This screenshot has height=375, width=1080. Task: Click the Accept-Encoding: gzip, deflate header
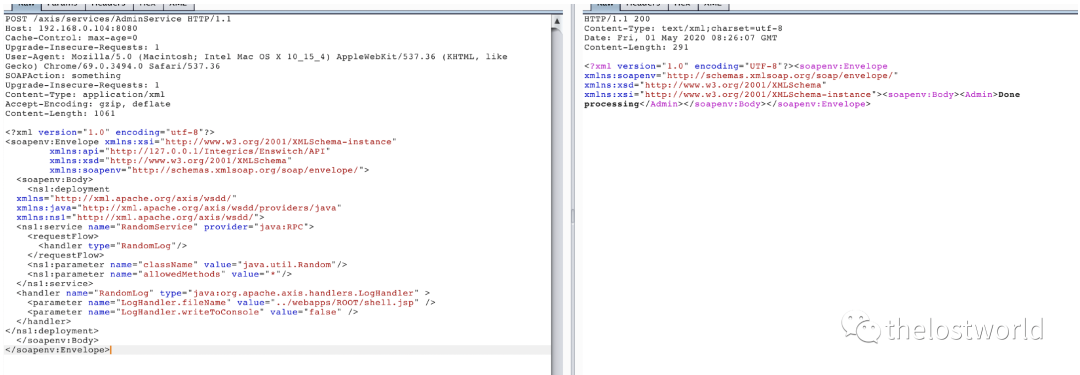click(87, 104)
